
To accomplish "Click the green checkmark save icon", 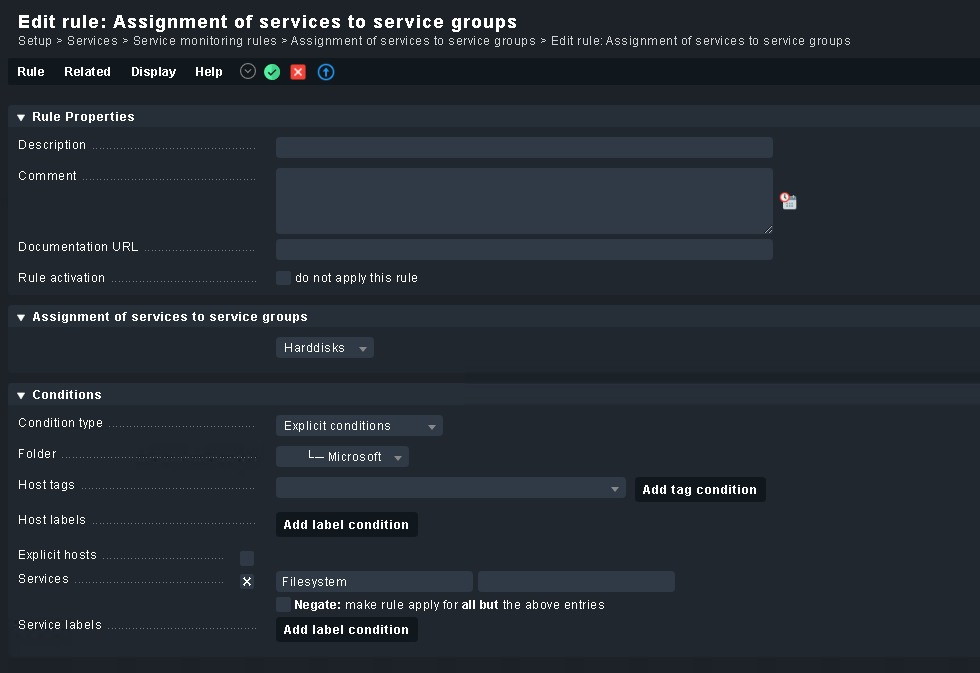I will click(x=272, y=72).
